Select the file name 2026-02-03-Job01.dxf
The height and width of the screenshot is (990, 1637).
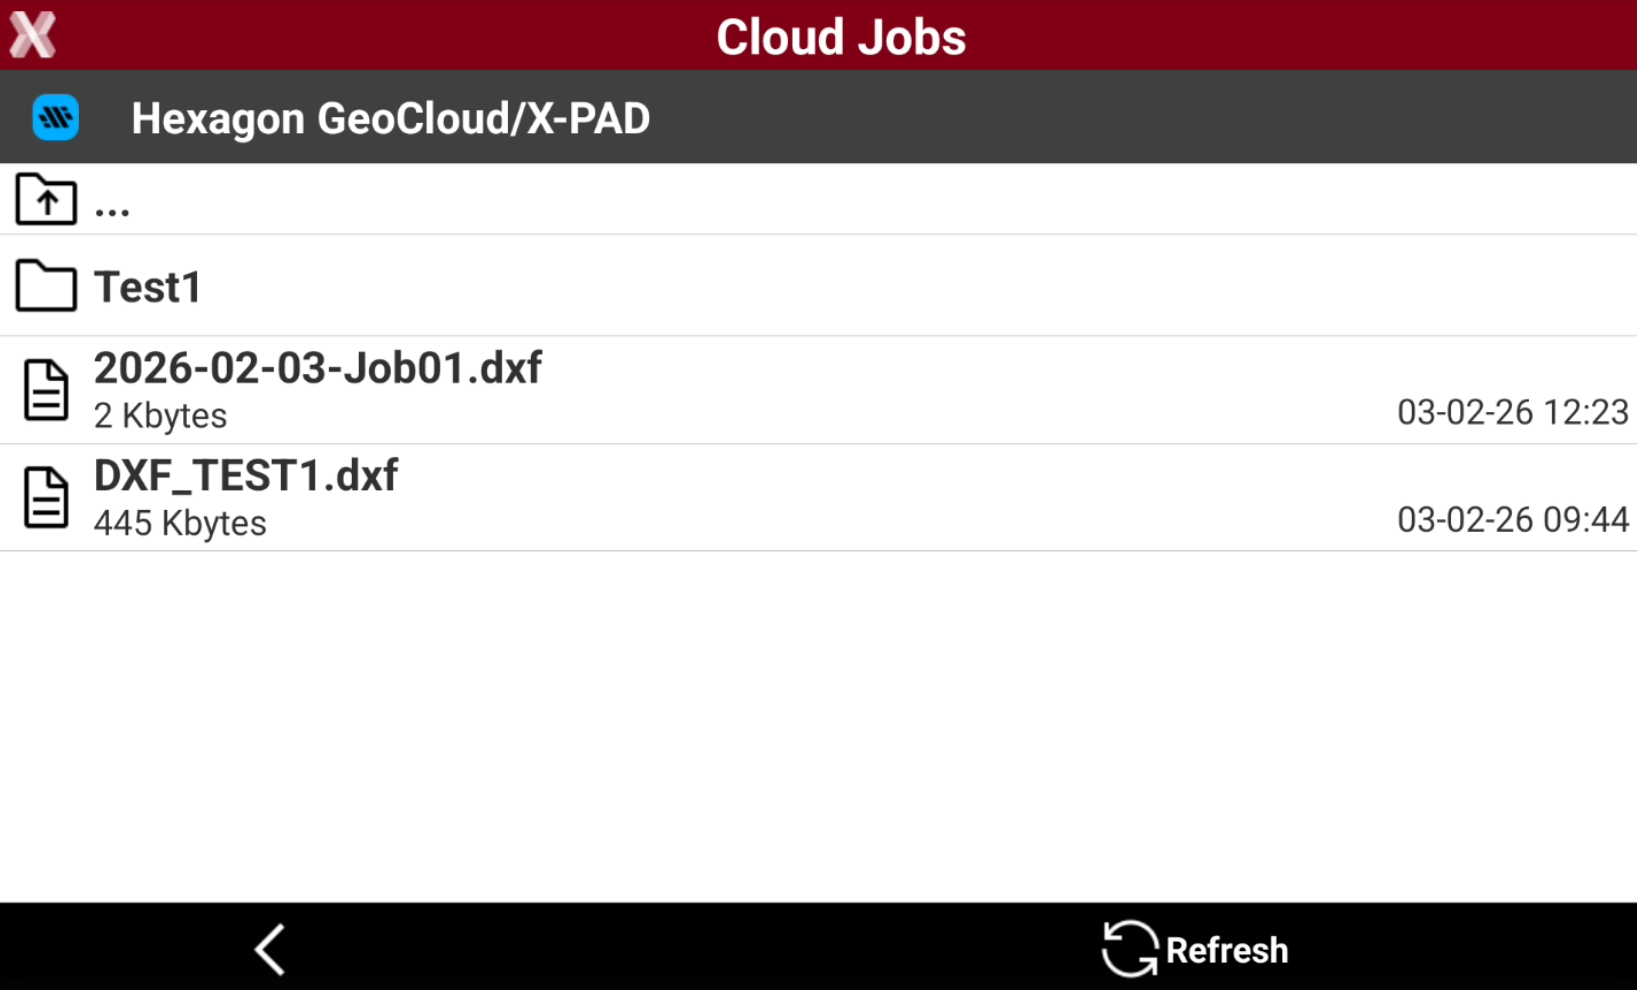[x=318, y=369]
